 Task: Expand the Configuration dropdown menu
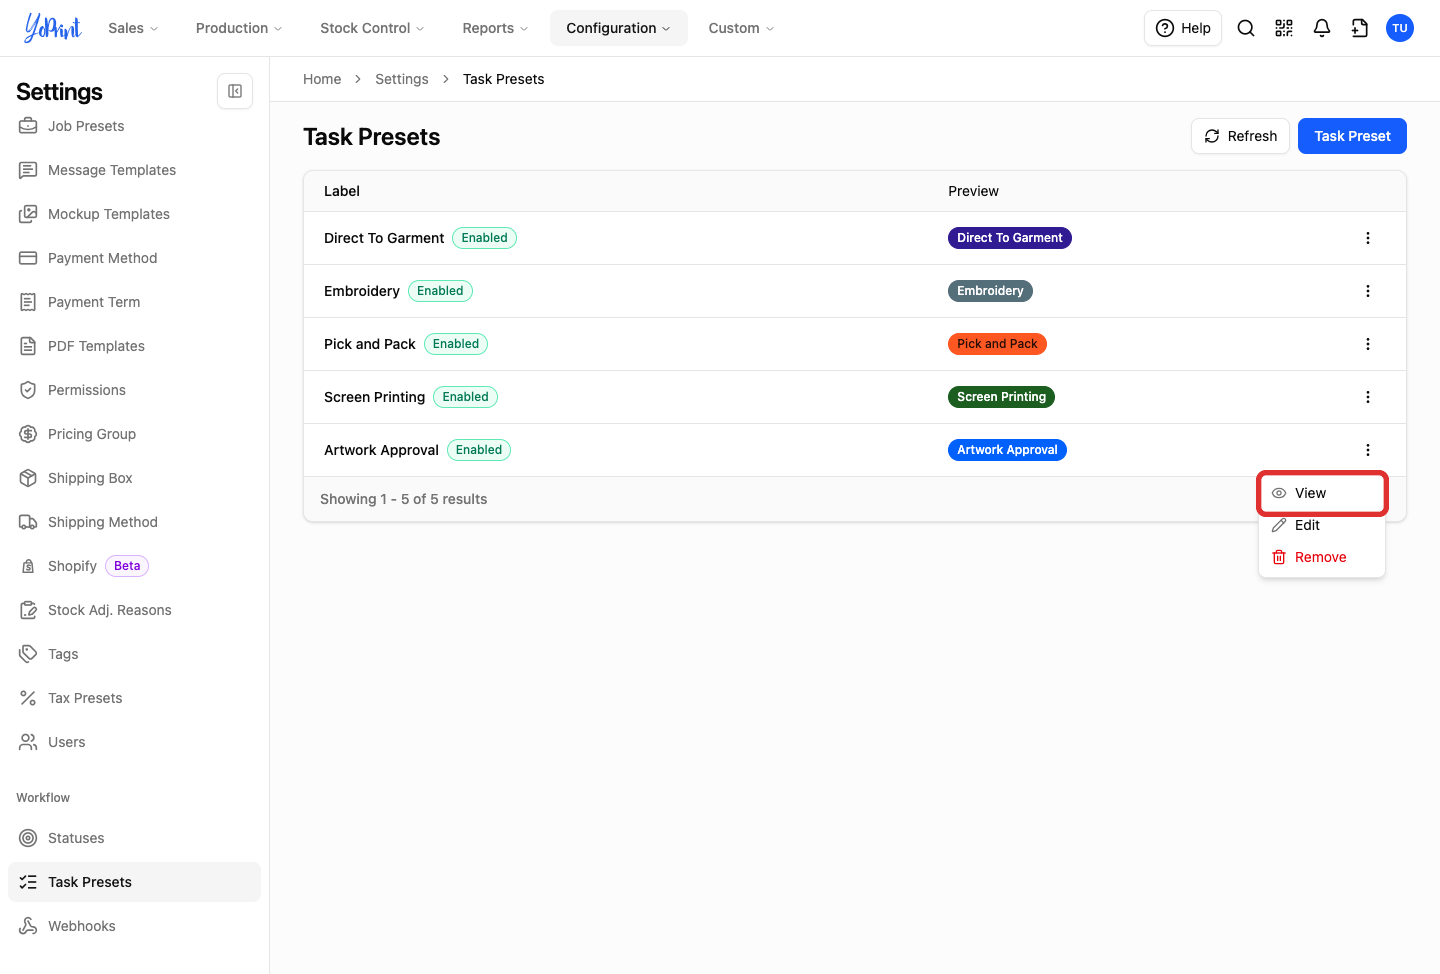tap(618, 28)
